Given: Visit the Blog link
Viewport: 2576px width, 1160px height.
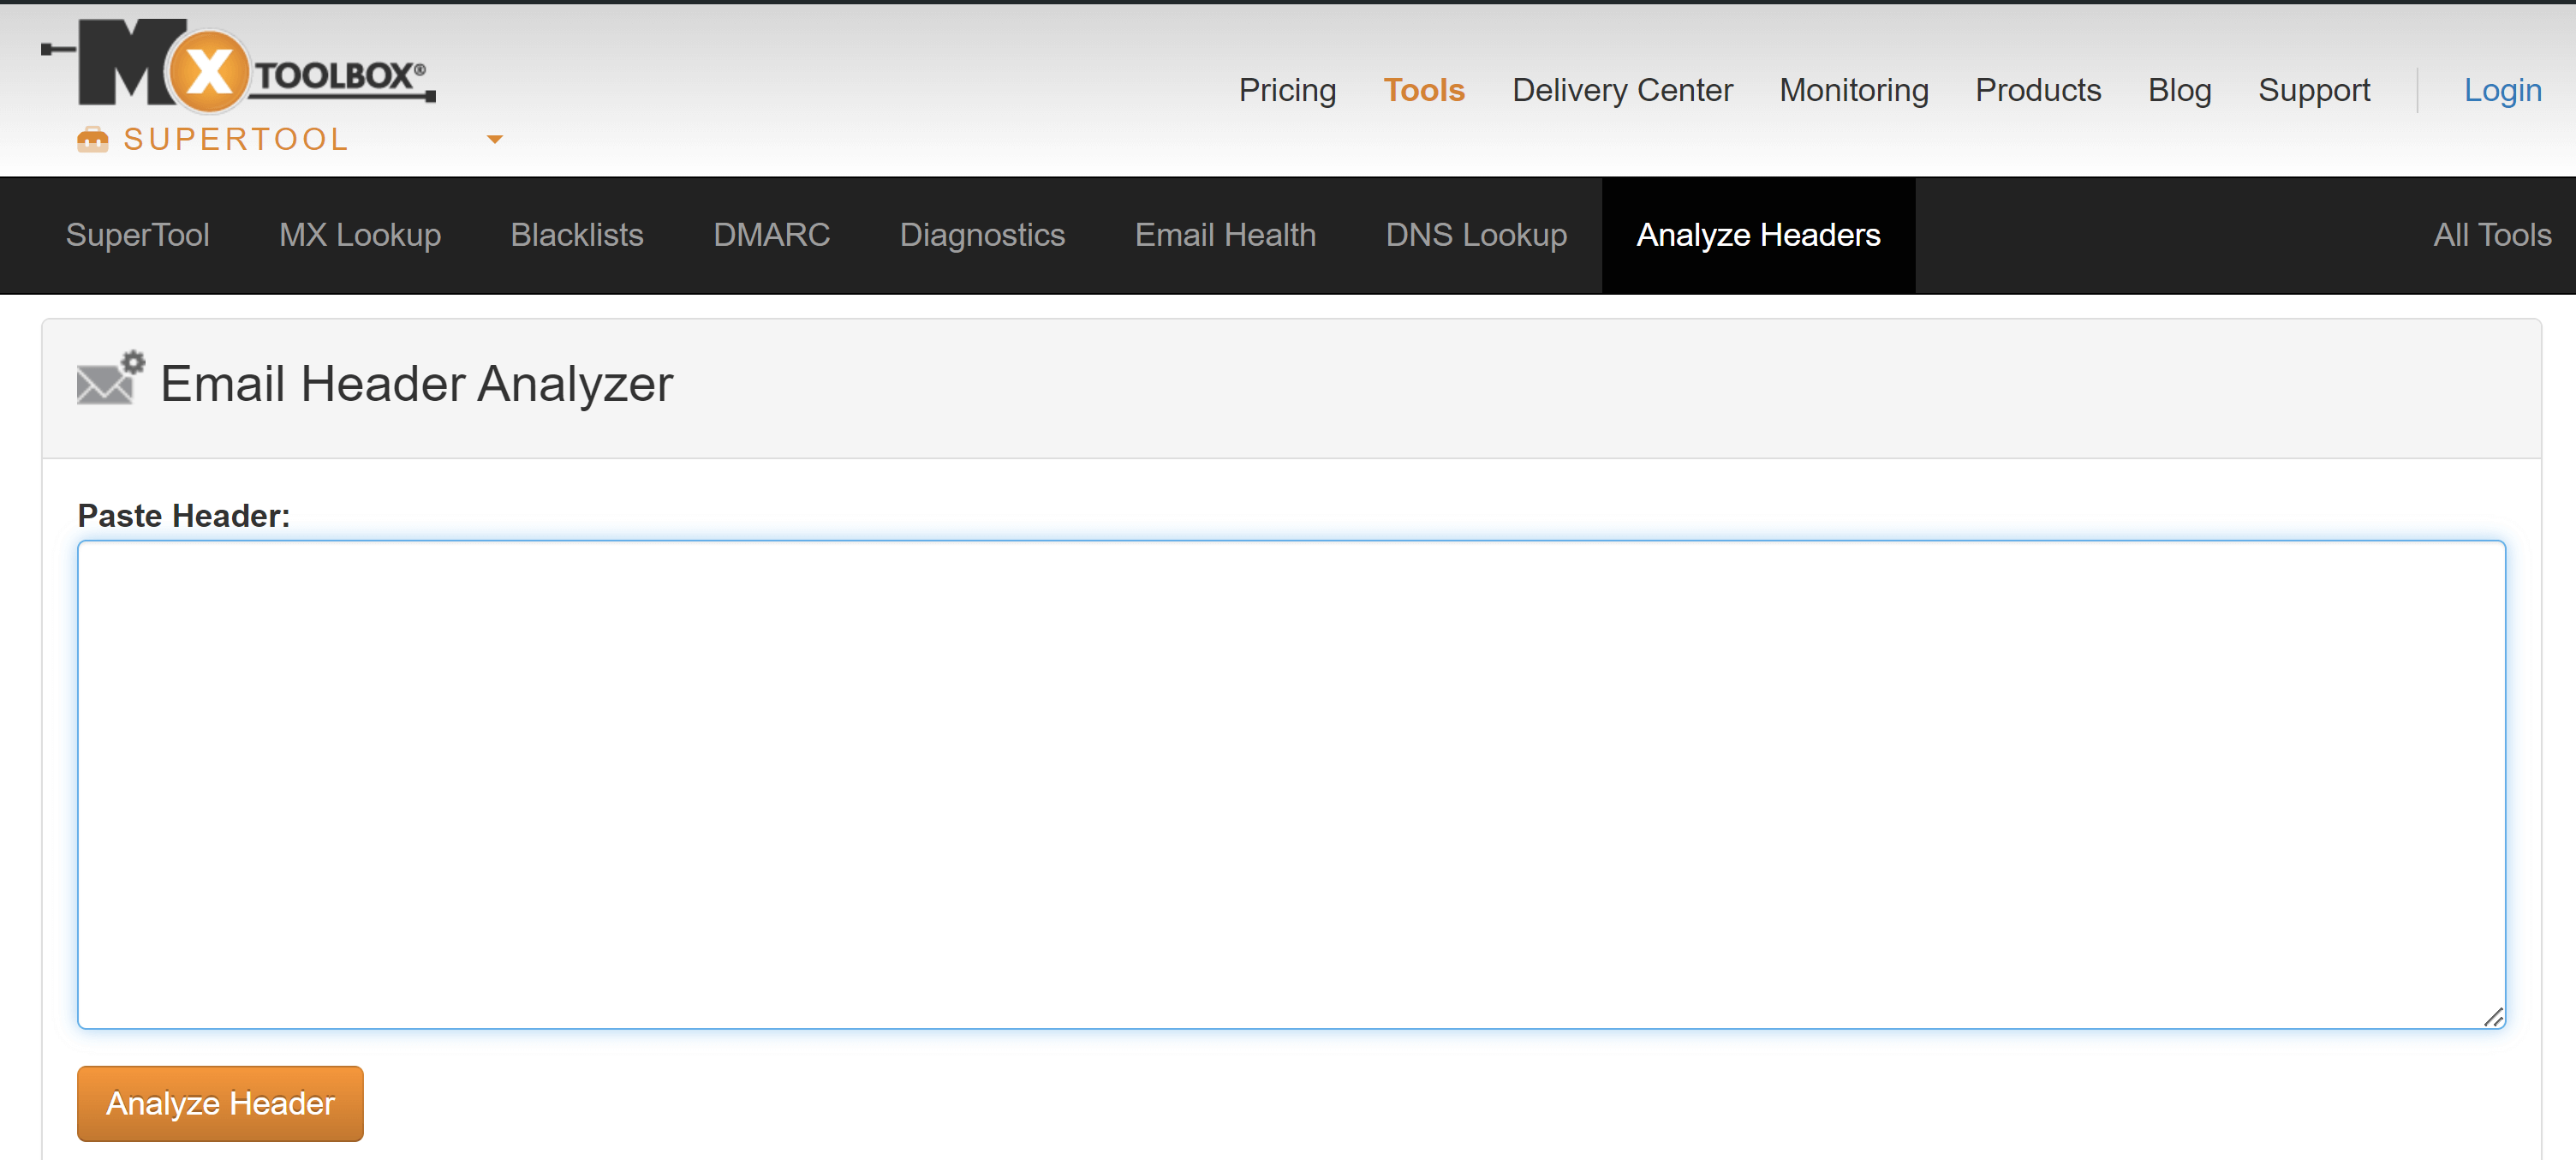Looking at the screenshot, I should [2179, 90].
